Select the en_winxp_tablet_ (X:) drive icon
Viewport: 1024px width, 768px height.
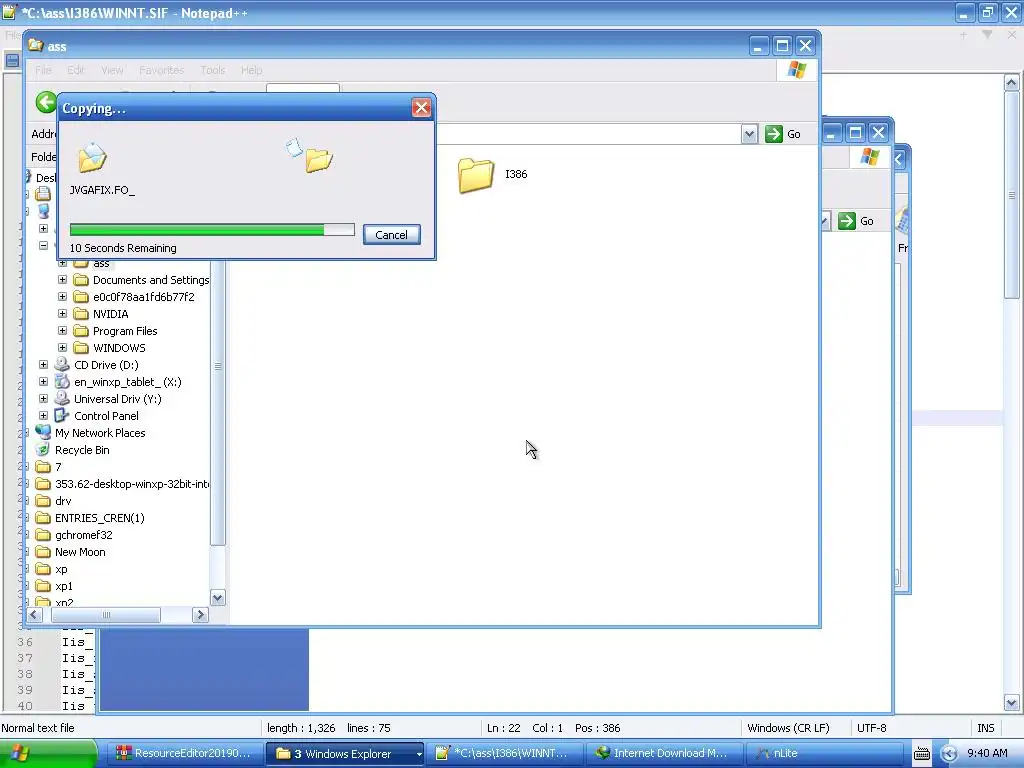click(62, 381)
